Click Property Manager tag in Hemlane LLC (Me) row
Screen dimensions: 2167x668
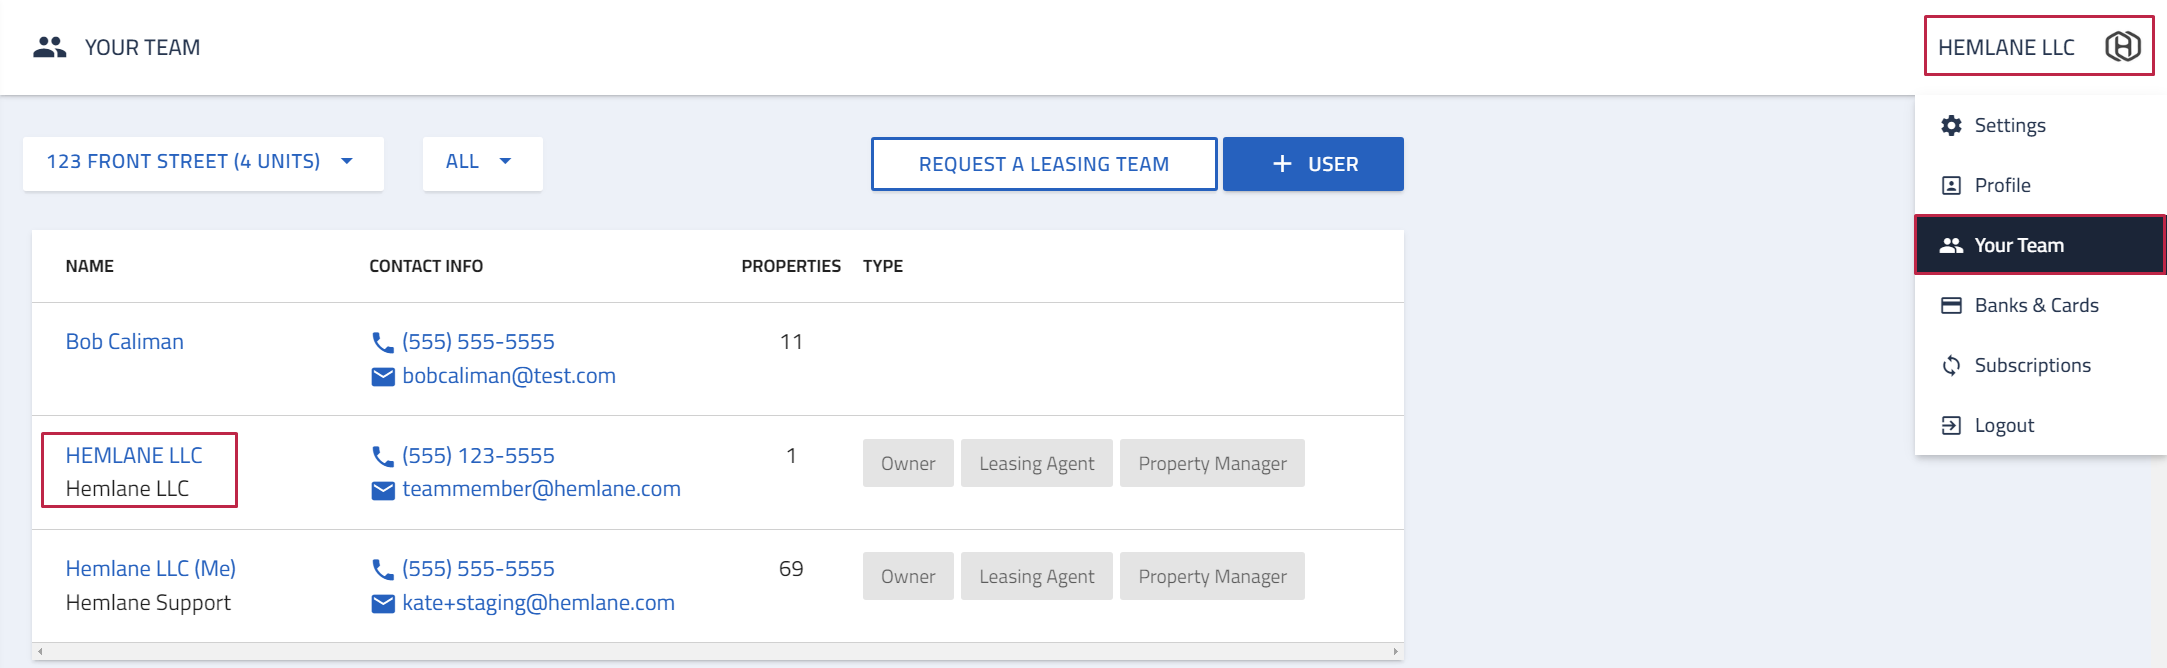1212,576
